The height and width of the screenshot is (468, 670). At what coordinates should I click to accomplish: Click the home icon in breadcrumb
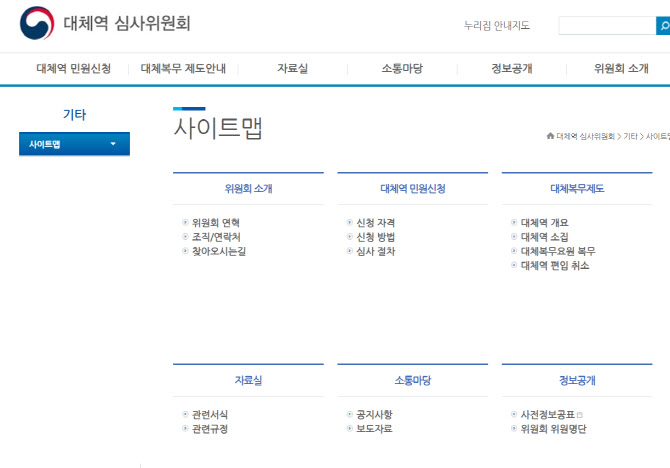tap(550, 136)
